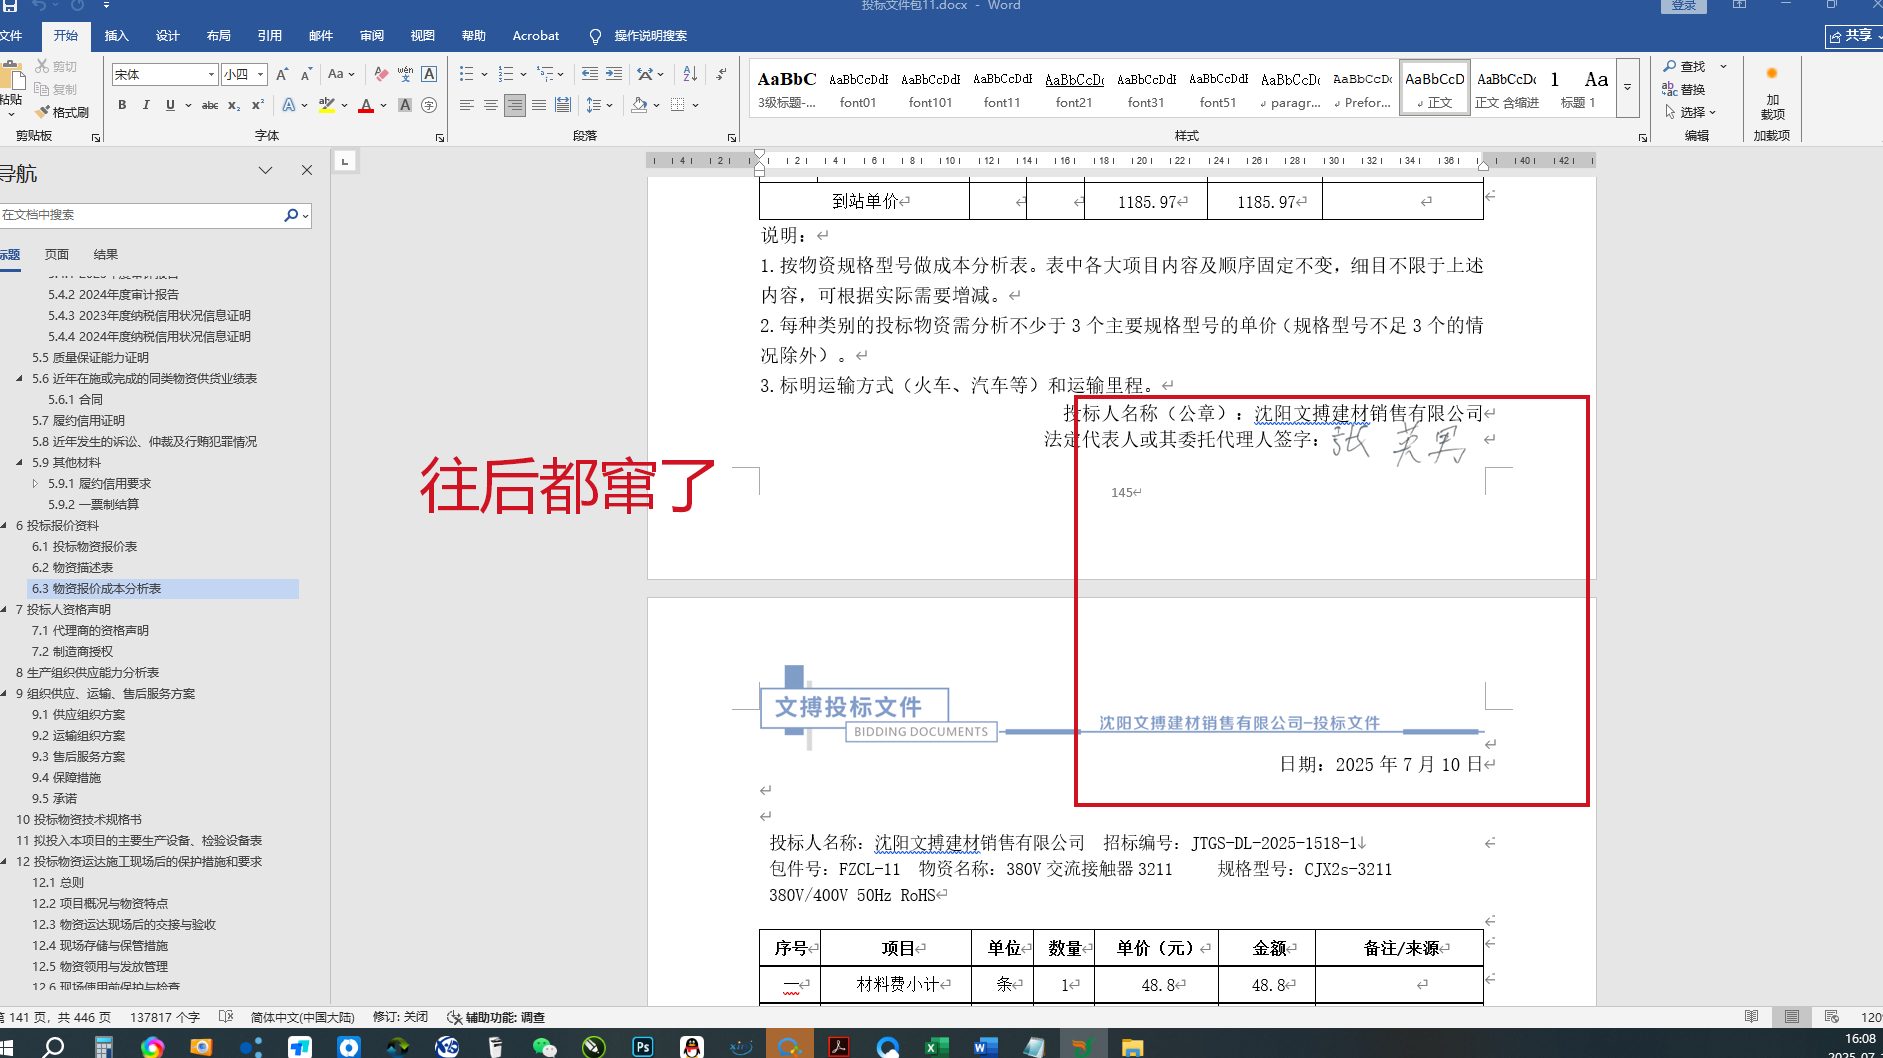Image resolution: width=1883 pixels, height=1058 pixels.
Task: Open Excel from the taskbar
Action: pos(937,1046)
